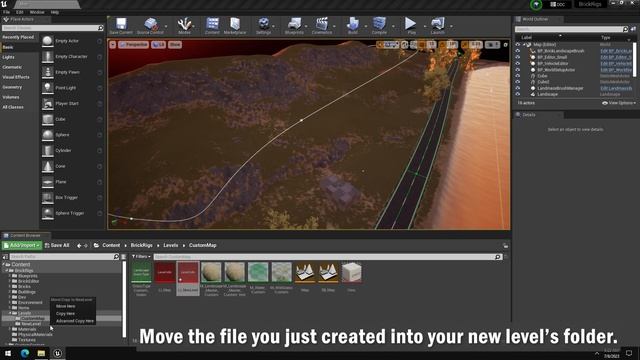The width and height of the screenshot is (640, 360).
Task: Toggle visibility of the Cube actor
Action: 518,76
